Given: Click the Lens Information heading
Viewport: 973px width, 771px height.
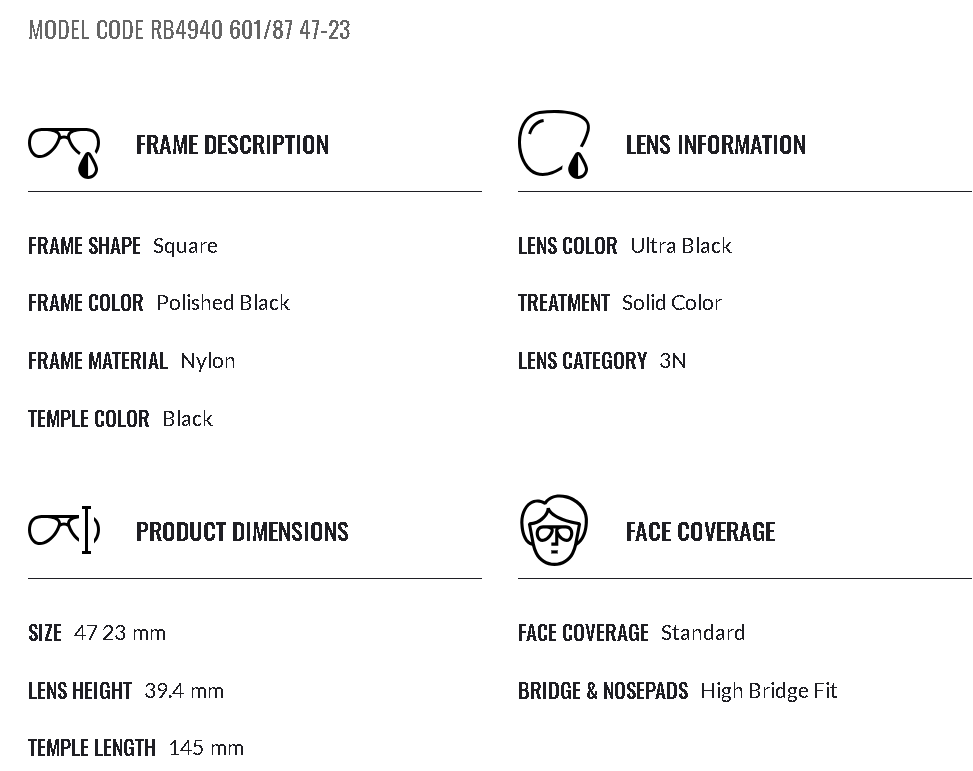Looking at the screenshot, I should [715, 145].
